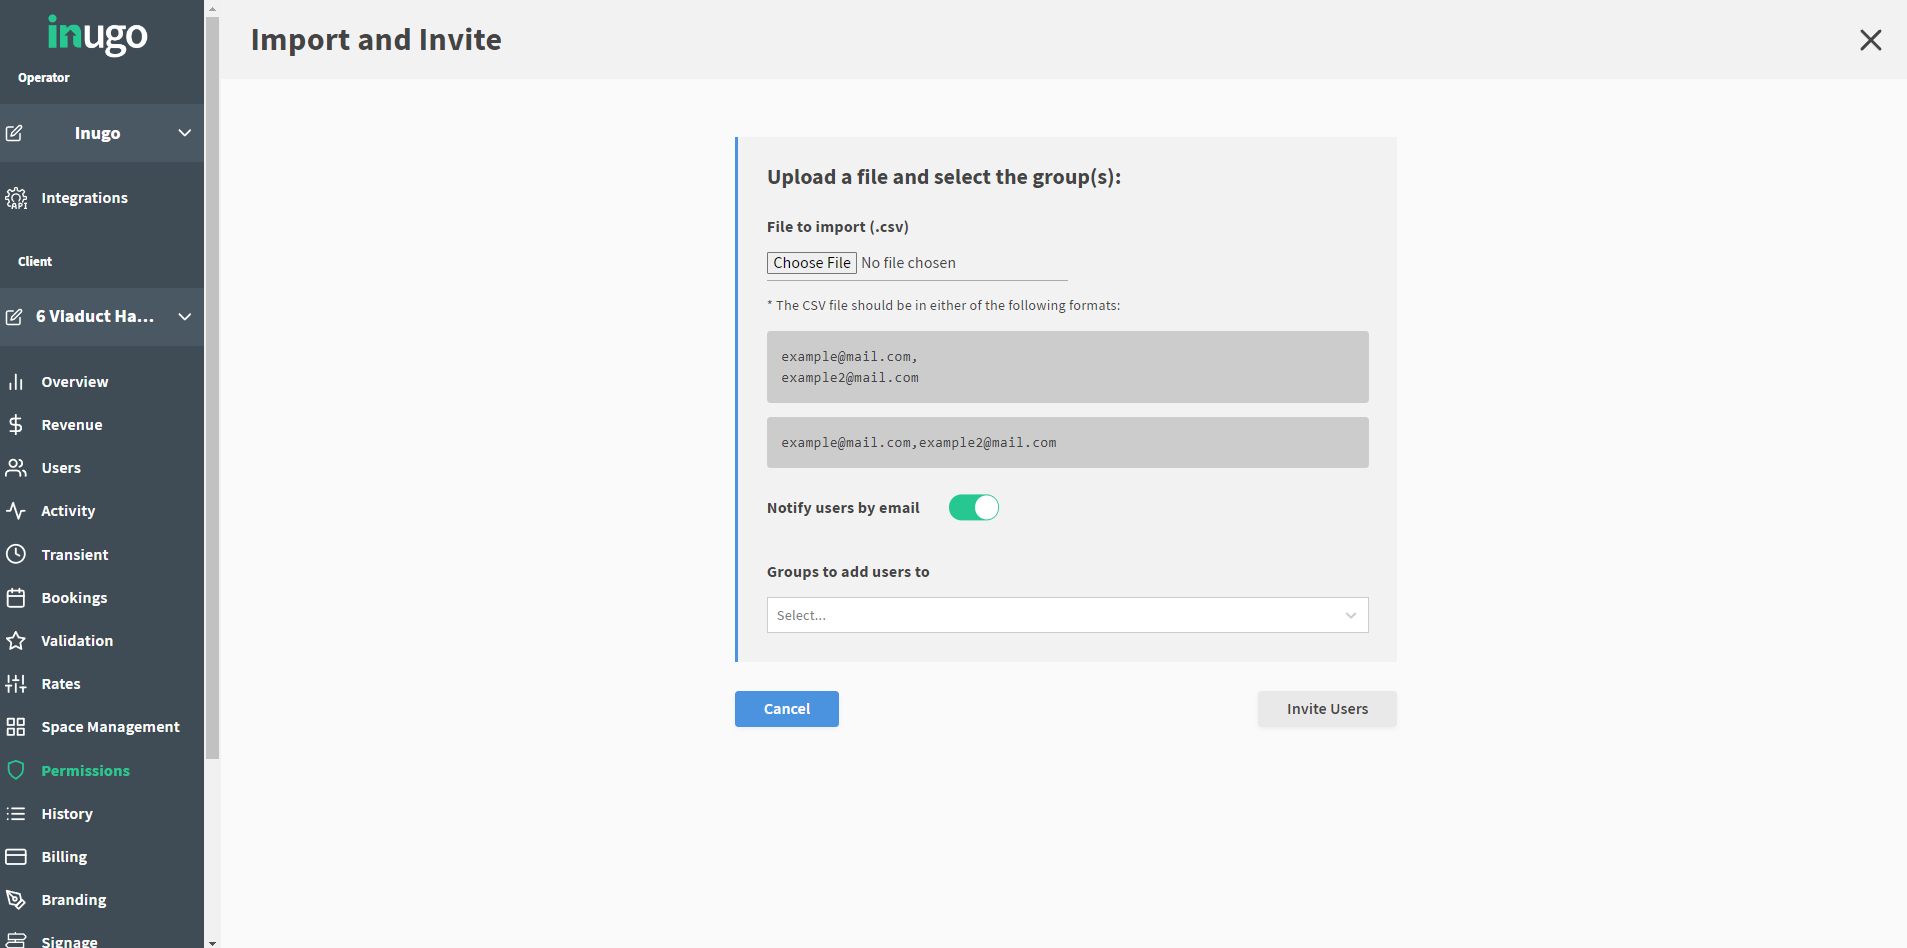This screenshot has width=1907, height=948.
Task: Click the Users people icon
Action: coord(16,467)
